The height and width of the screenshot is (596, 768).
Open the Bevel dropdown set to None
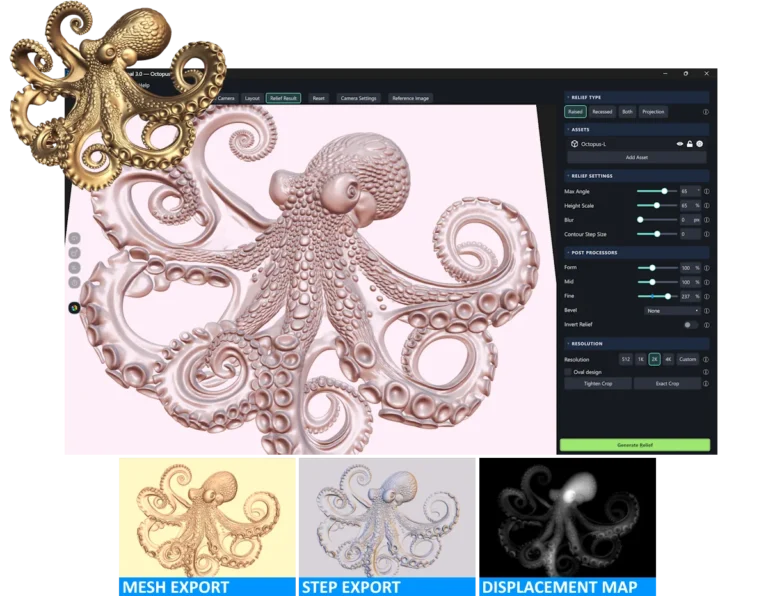672,310
